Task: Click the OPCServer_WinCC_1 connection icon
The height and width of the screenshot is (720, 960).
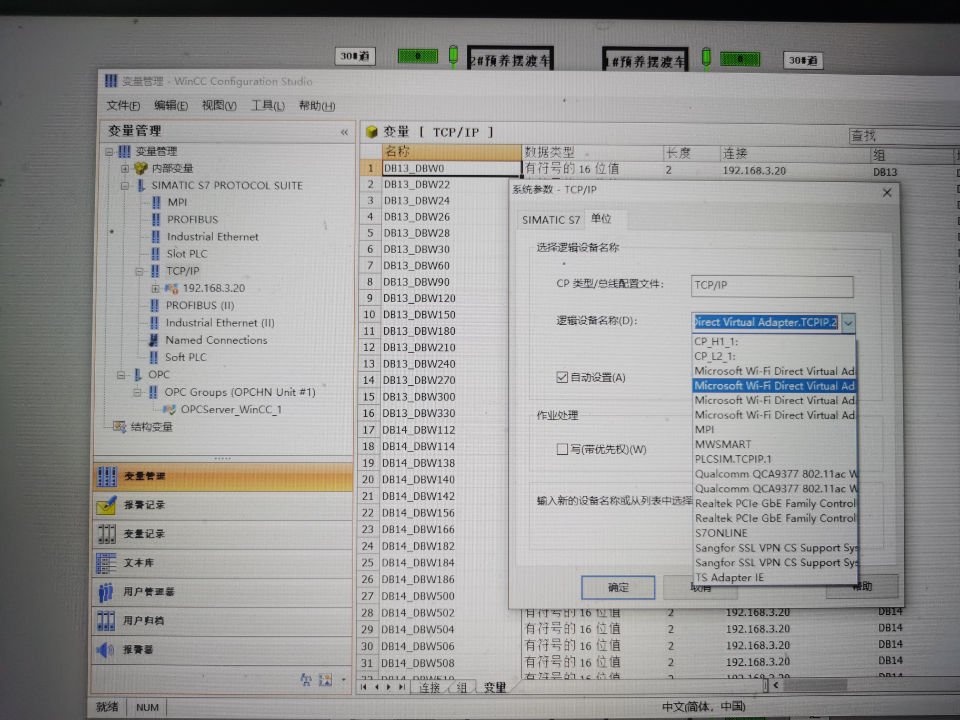Action: pos(169,409)
